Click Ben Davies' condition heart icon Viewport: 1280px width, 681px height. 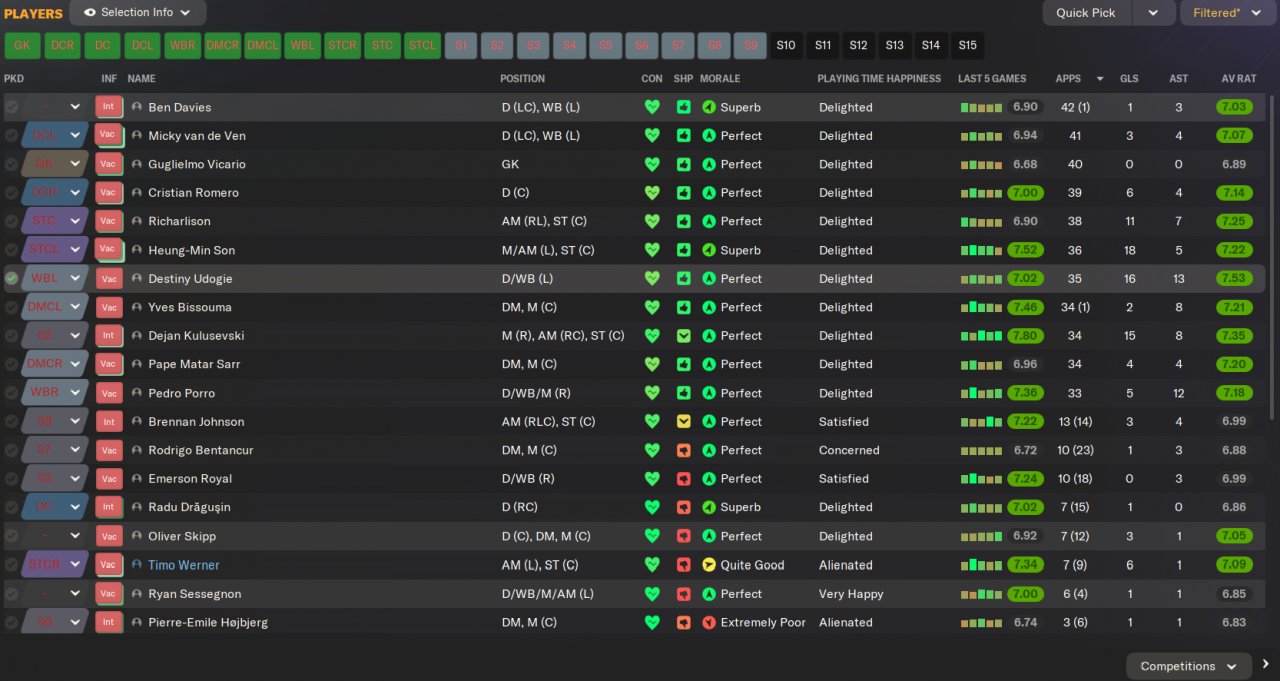point(652,107)
